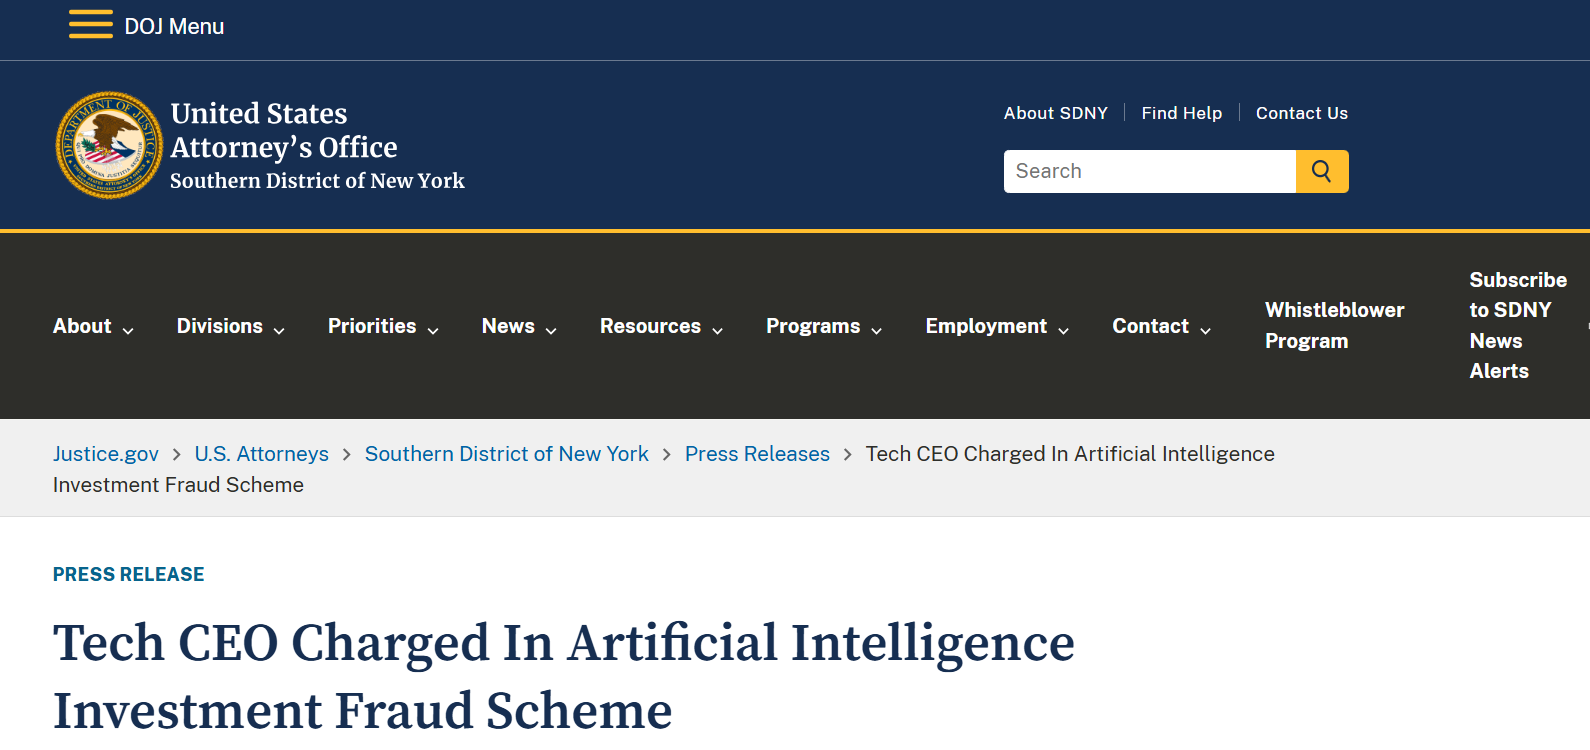Open the Contact Us link
The image size is (1590, 750).
[1301, 113]
